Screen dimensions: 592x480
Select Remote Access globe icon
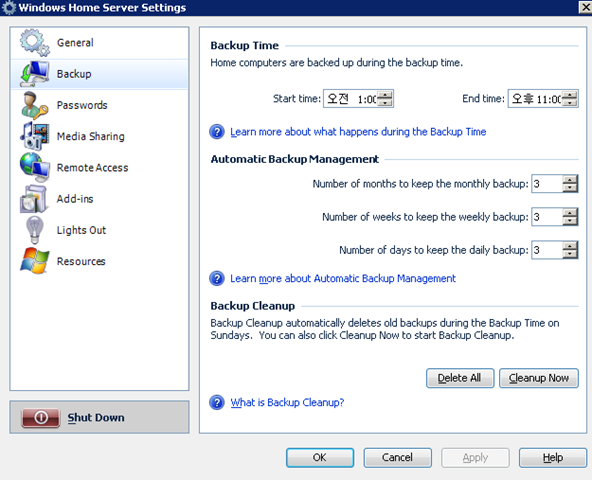[35, 167]
